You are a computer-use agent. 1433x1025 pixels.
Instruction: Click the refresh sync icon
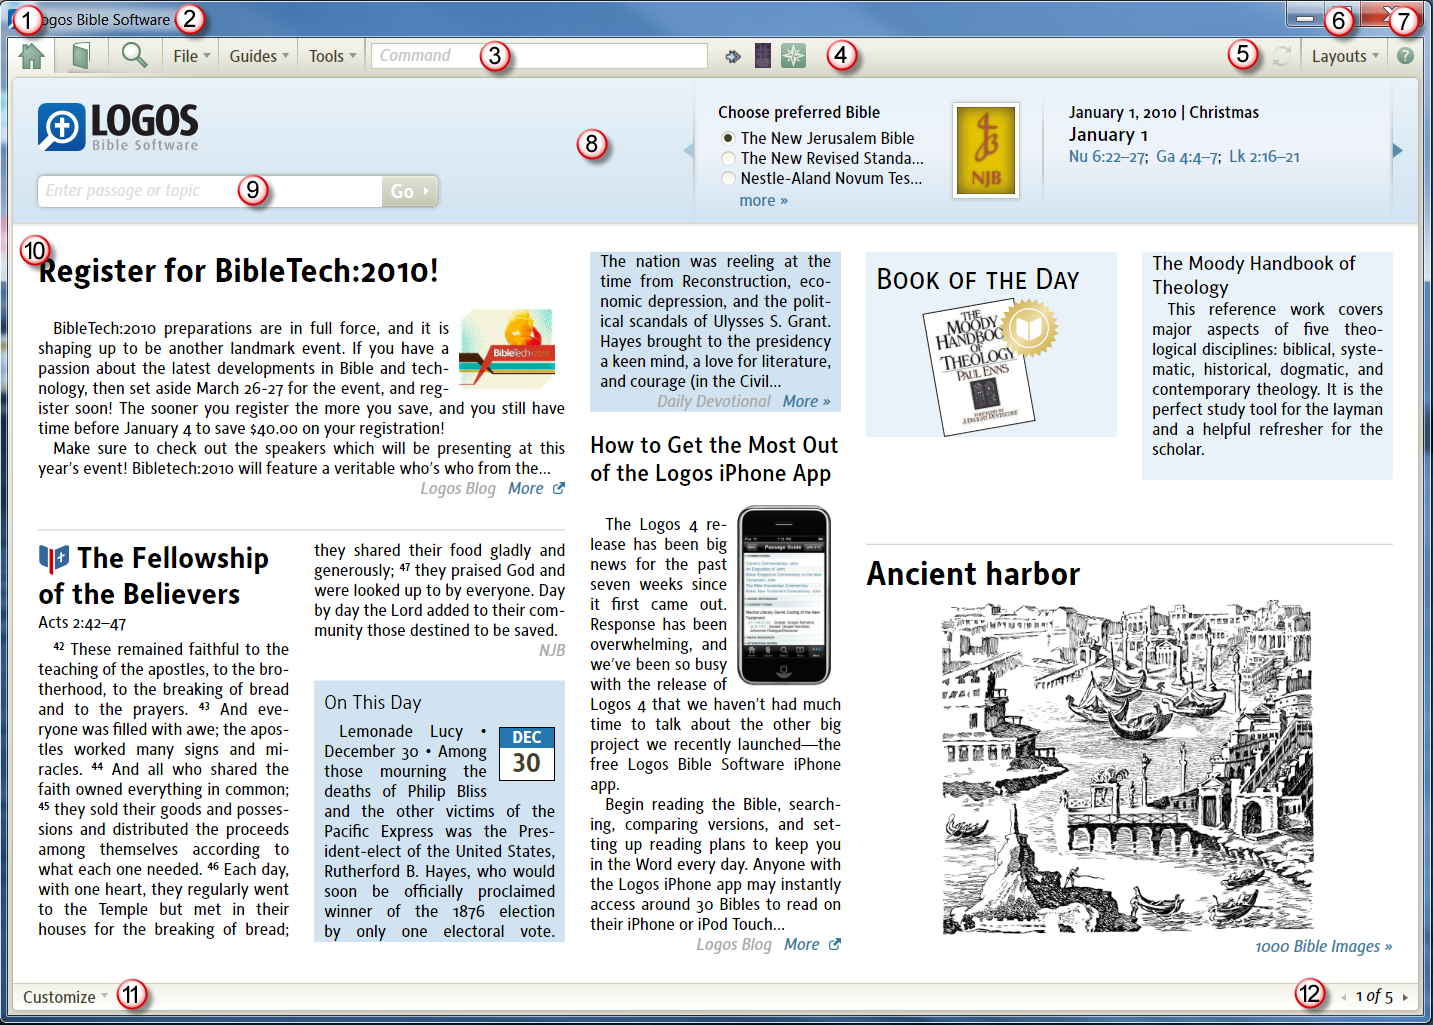(x=1282, y=56)
